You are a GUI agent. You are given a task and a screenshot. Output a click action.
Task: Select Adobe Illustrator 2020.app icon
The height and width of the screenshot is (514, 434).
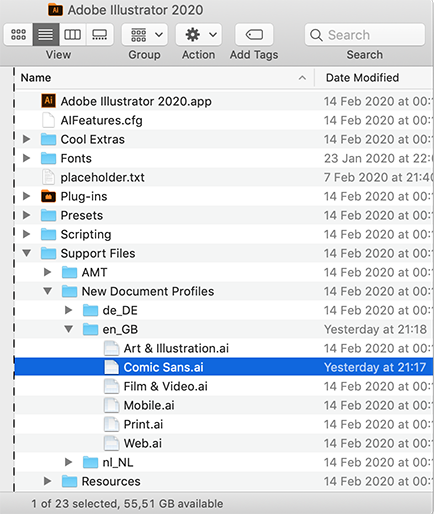click(48, 101)
